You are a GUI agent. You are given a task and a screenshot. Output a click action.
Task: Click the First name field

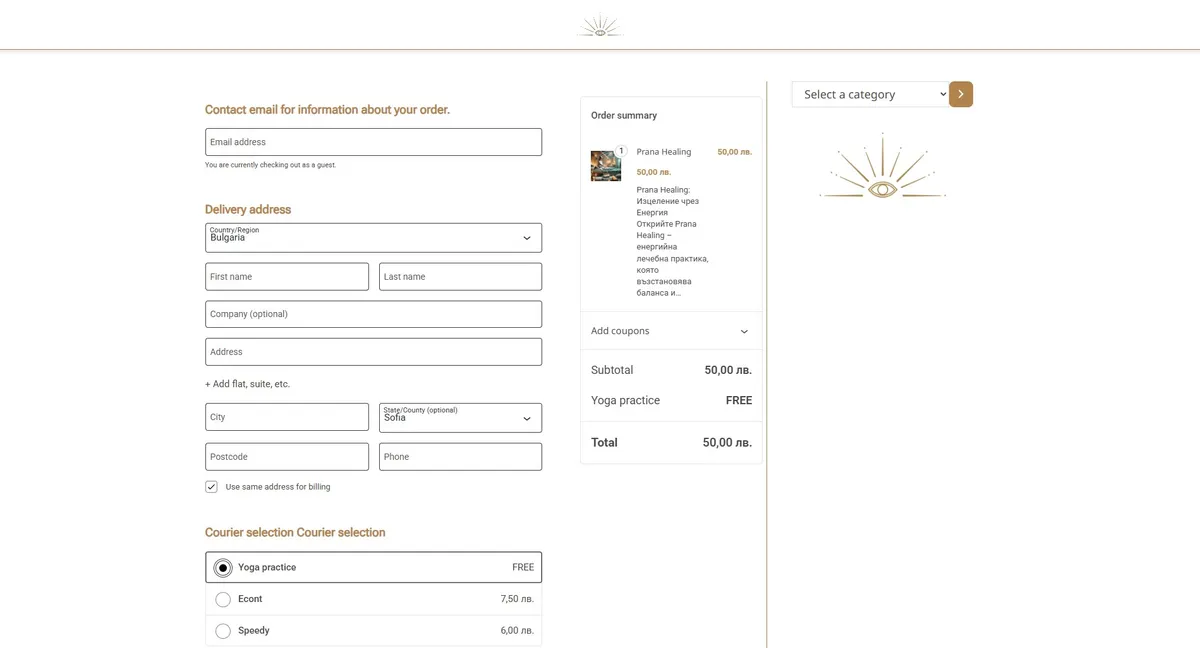(286, 276)
